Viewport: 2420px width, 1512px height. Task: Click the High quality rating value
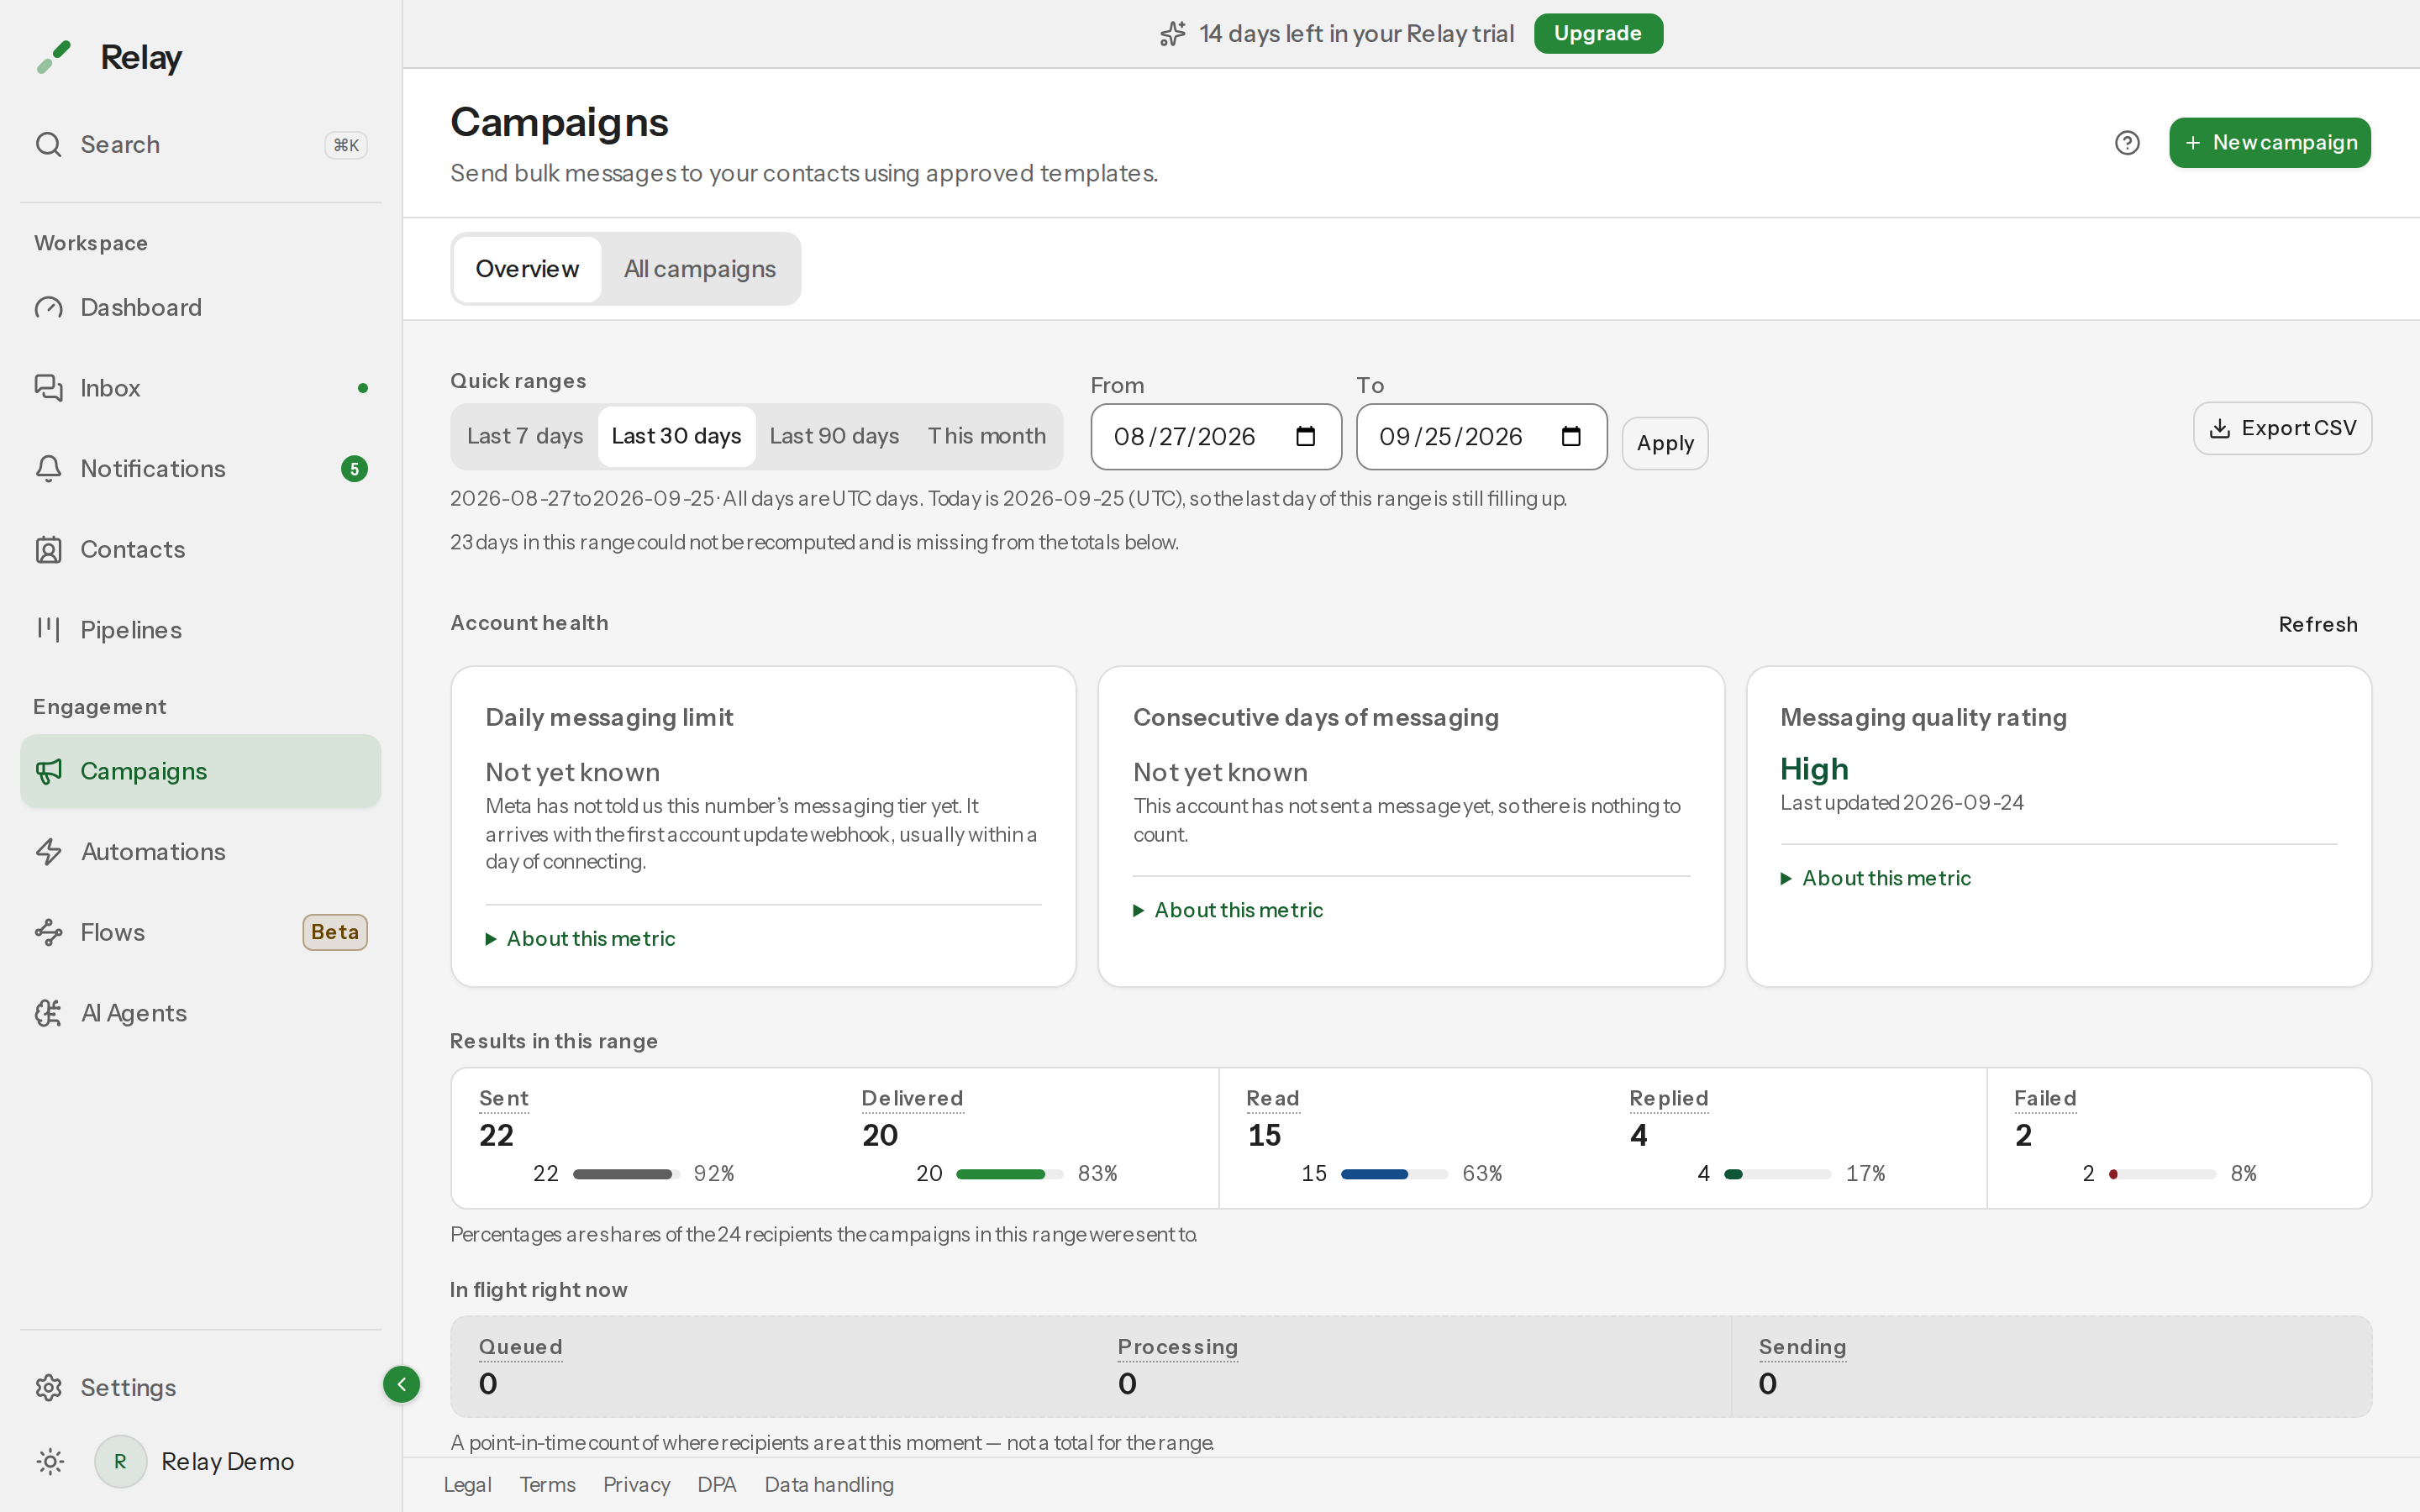[1814, 769]
